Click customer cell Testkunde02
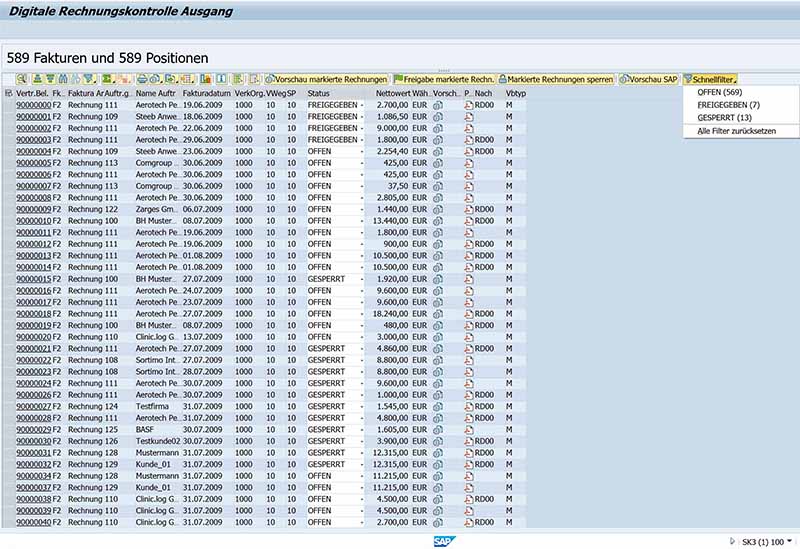Screen dimensions: 800x549 pos(158,441)
